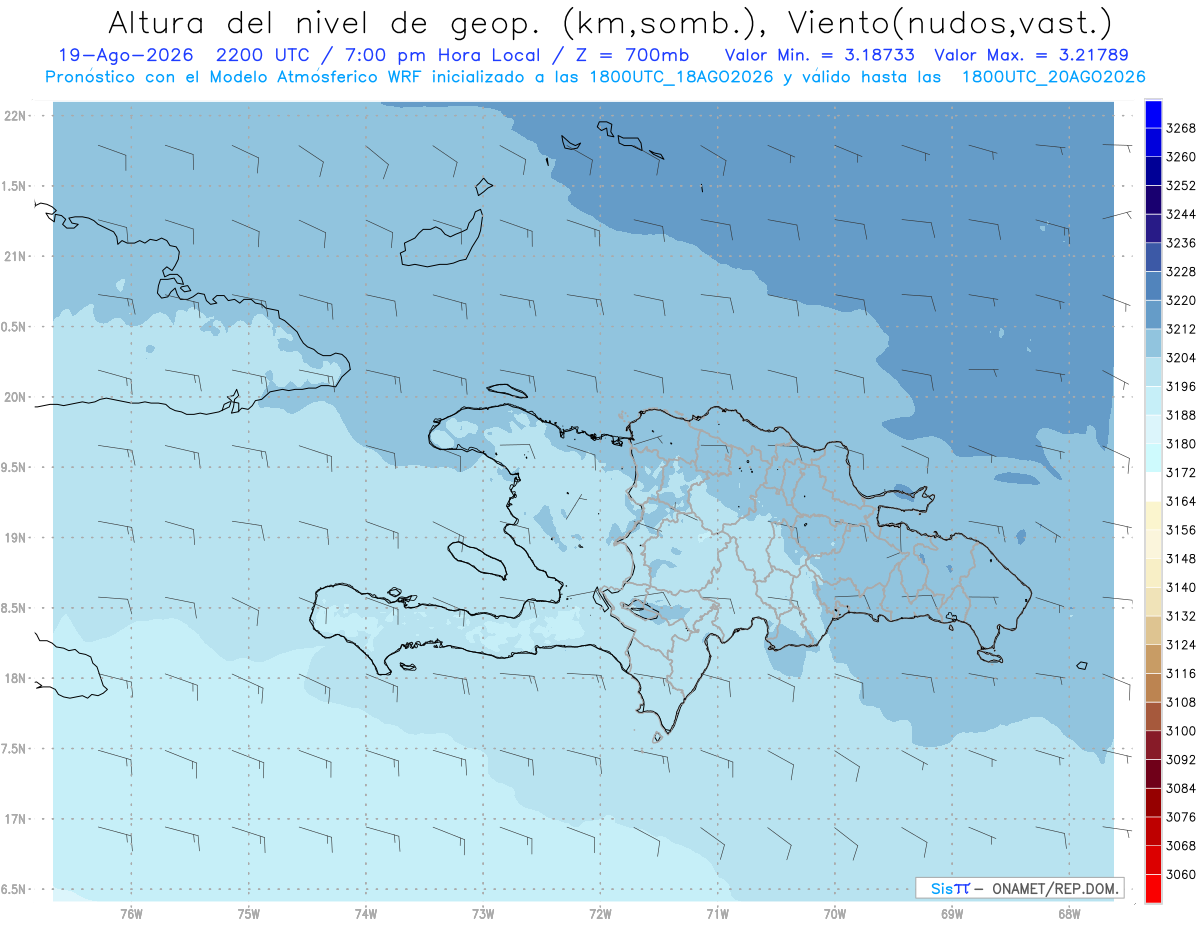Click the '3116' colorbar value

click(1181, 674)
